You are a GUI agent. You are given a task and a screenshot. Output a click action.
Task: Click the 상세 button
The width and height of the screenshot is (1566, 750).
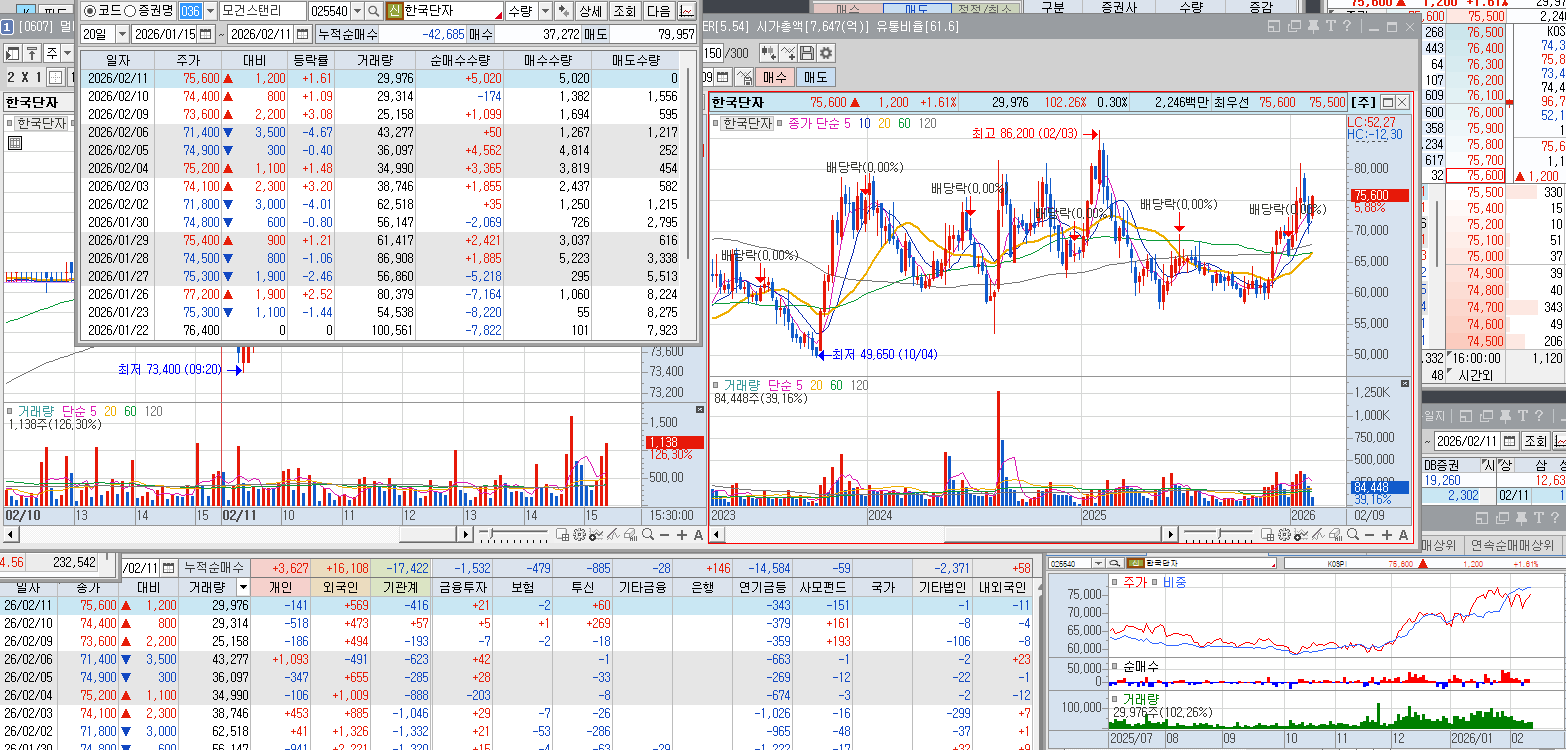(591, 11)
